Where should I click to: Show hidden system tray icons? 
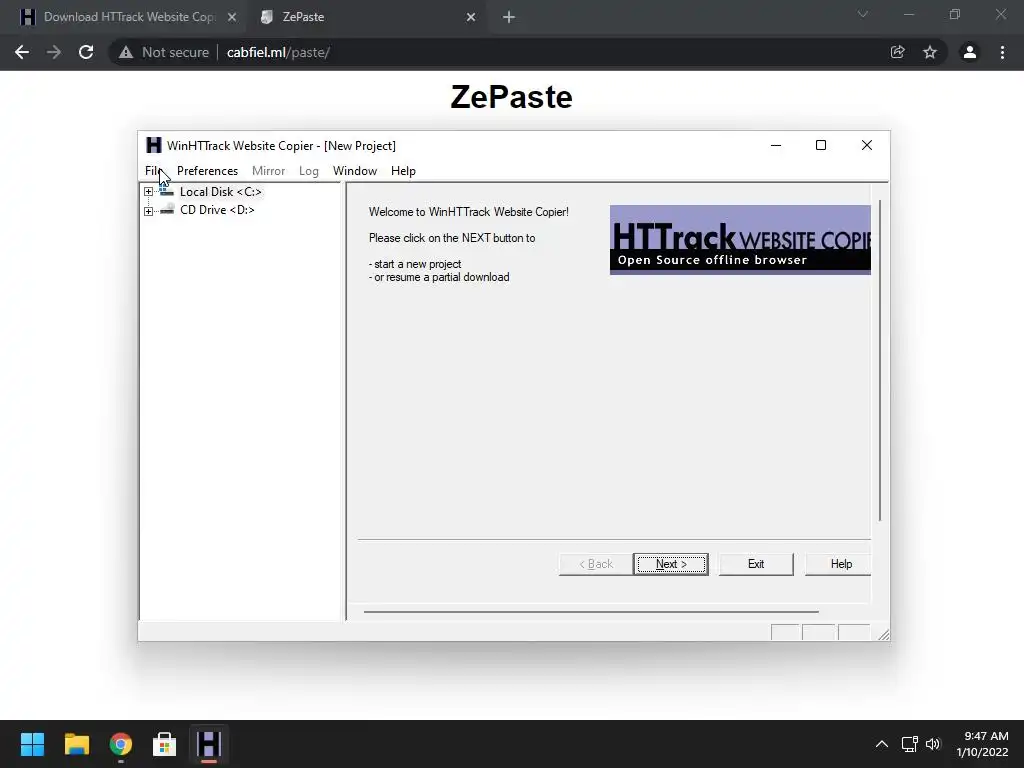(x=882, y=744)
